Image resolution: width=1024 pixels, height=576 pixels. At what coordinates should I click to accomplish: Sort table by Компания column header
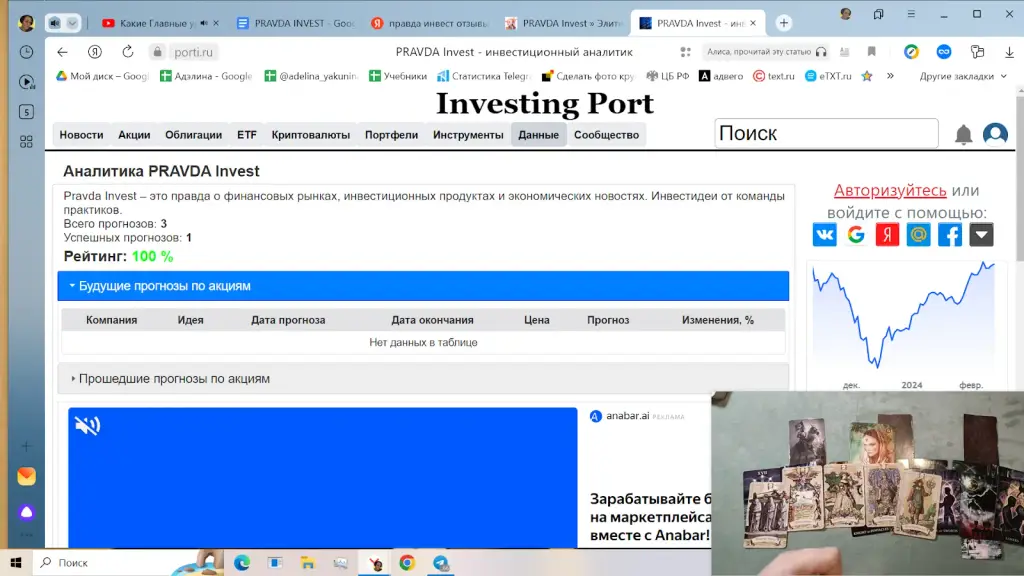[x=111, y=320]
